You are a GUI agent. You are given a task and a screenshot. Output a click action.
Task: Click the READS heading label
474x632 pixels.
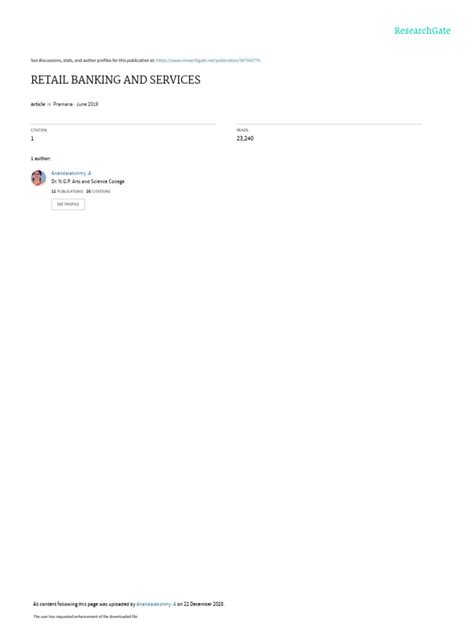coord(242,130)
